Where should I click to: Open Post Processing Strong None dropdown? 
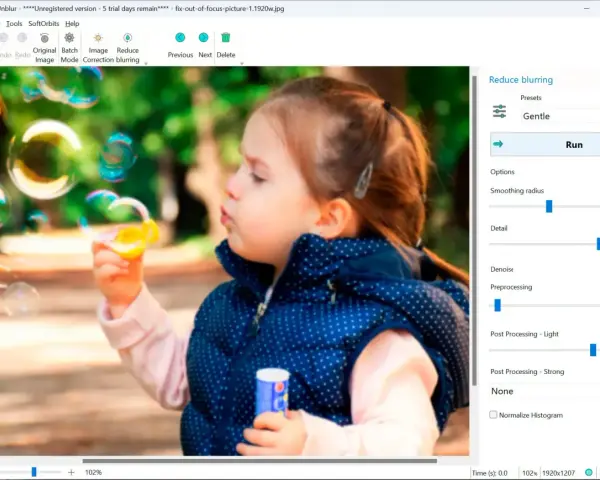point(545,391)
